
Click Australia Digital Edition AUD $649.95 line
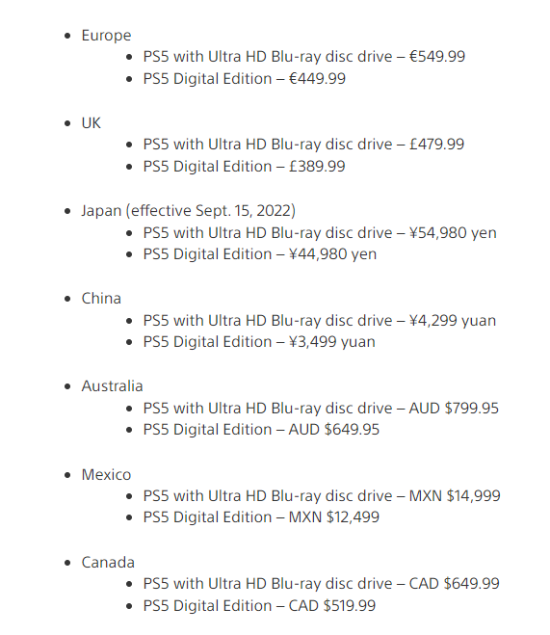tap(261, 429)
